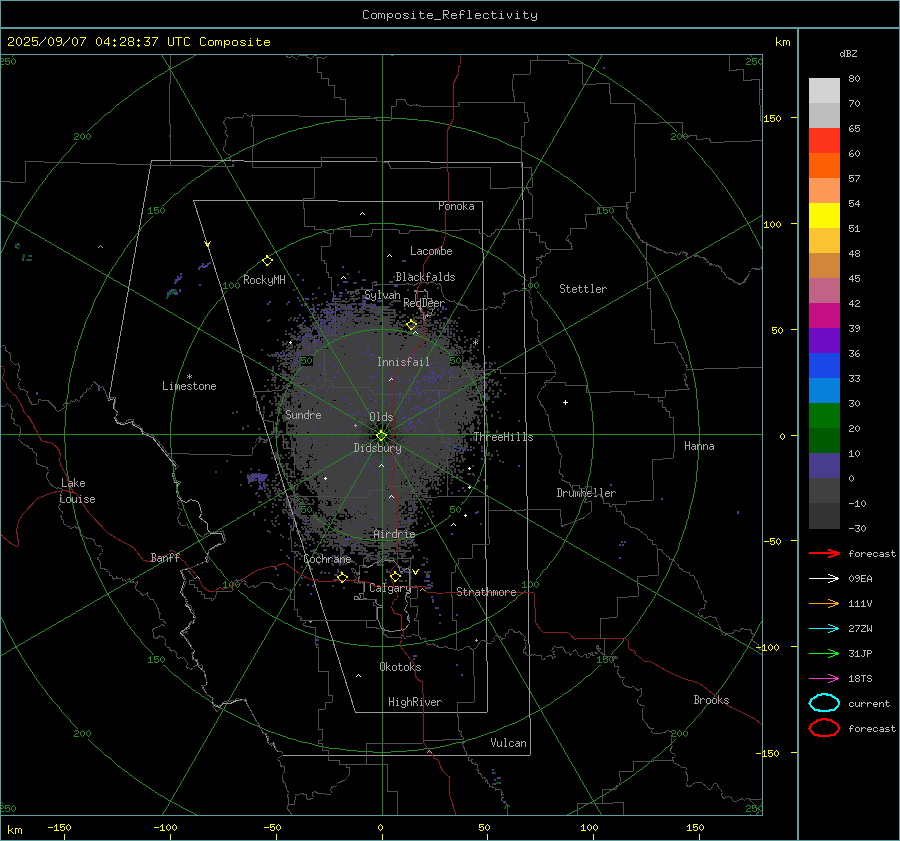The width and height of the screenshot is (900, 841).
Task: Click the green swatch between 30 and 20
Action: click(824, 415)
